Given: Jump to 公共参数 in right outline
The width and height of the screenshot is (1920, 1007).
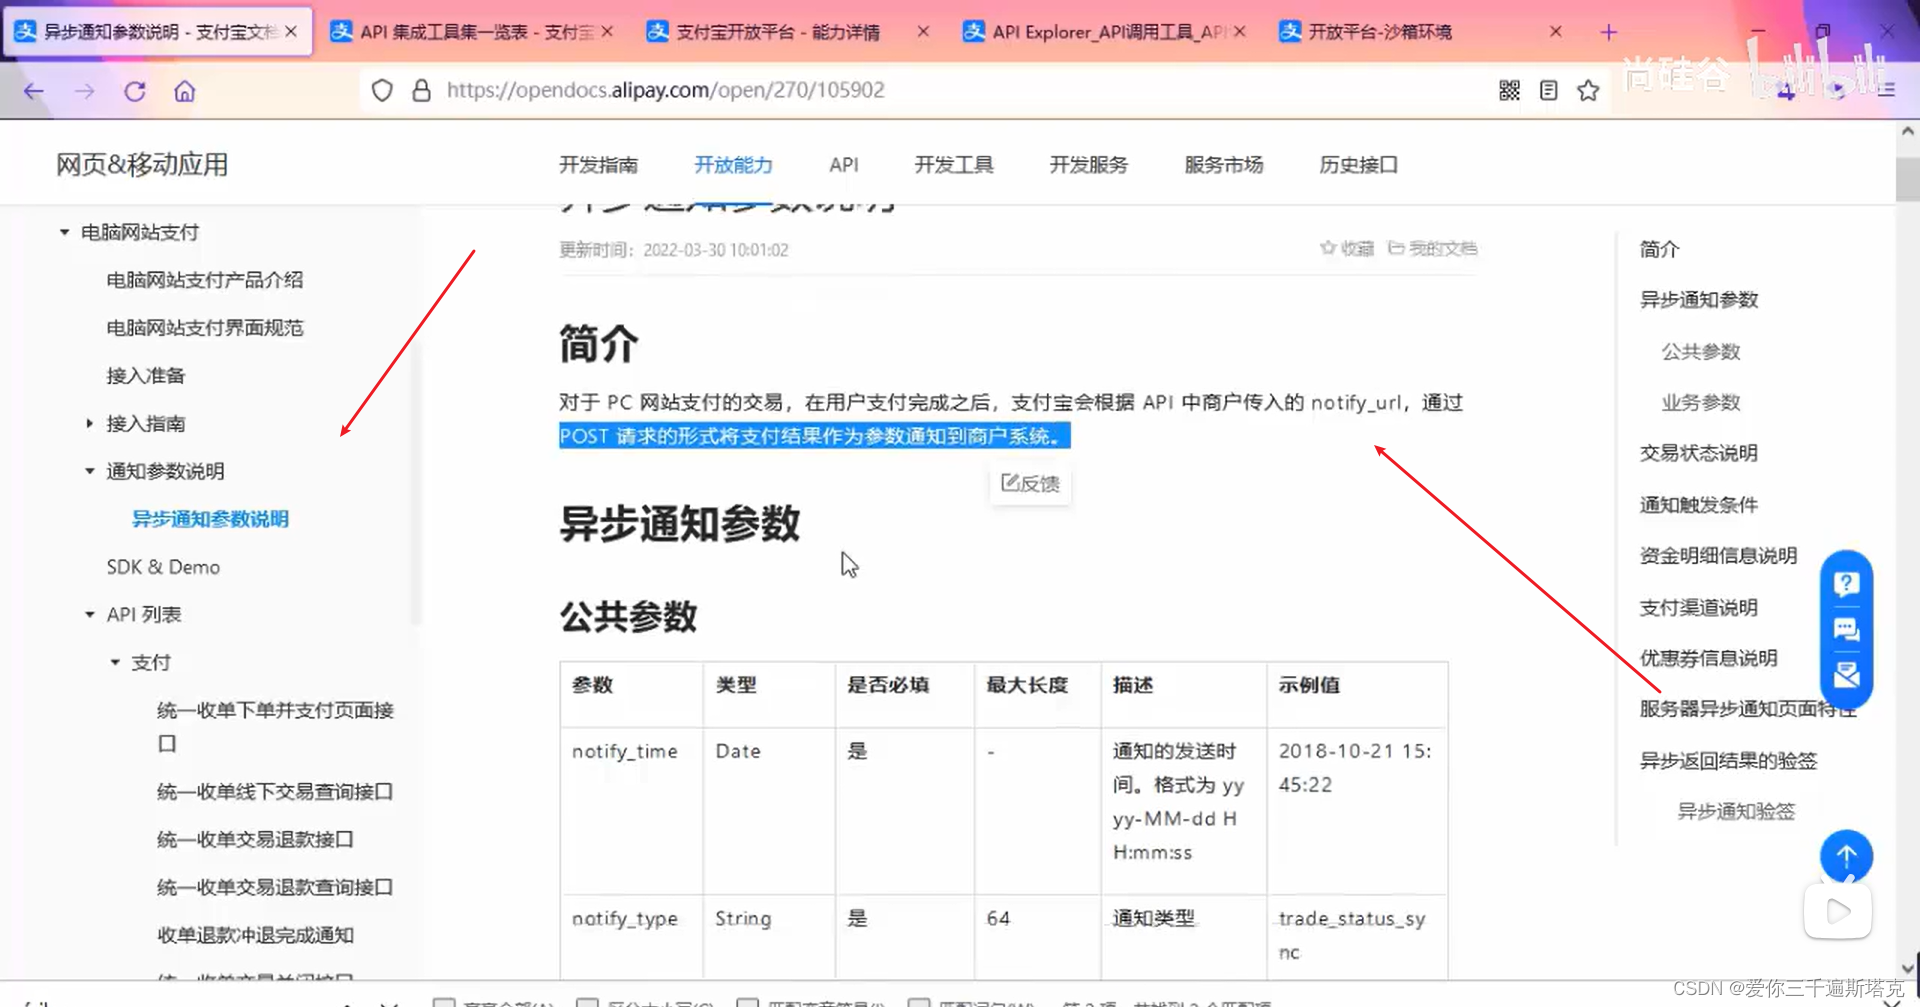Looking at the screenshot, I should (x=1701, y=352).
